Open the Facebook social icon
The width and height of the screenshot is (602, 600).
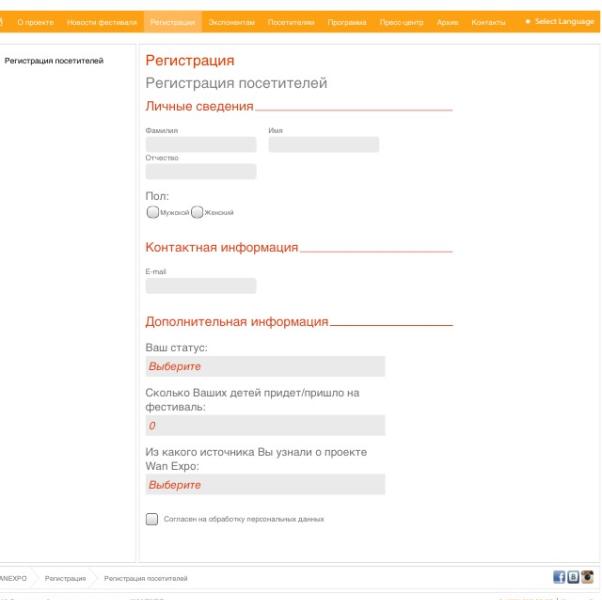pyautogui.click(x=559, y=577)
